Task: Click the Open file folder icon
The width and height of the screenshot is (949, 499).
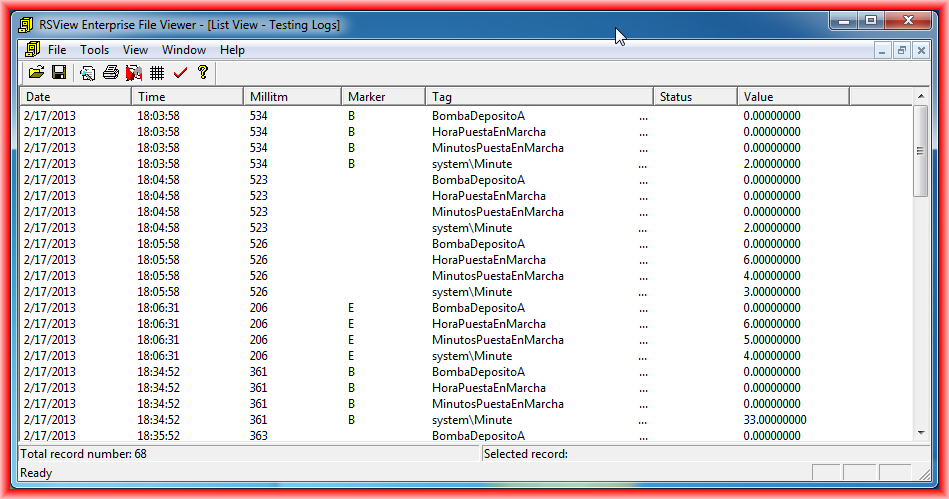Action: click(36, 72)
